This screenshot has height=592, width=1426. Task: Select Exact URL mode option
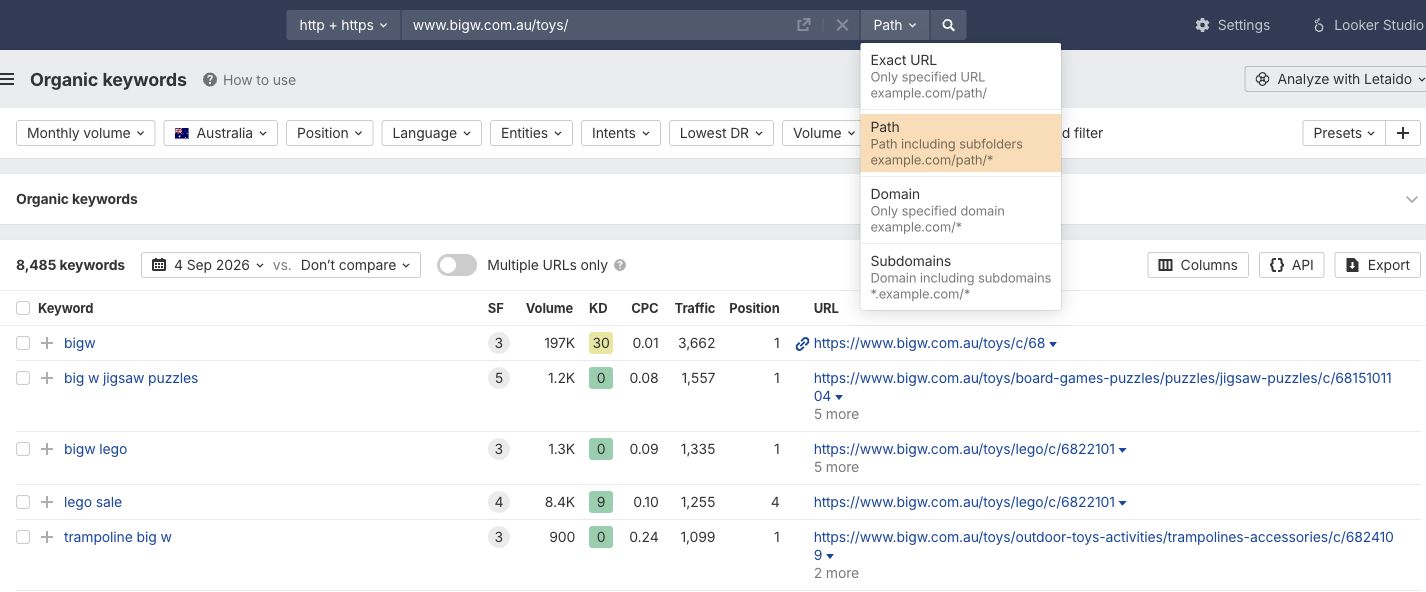point(960,76)
